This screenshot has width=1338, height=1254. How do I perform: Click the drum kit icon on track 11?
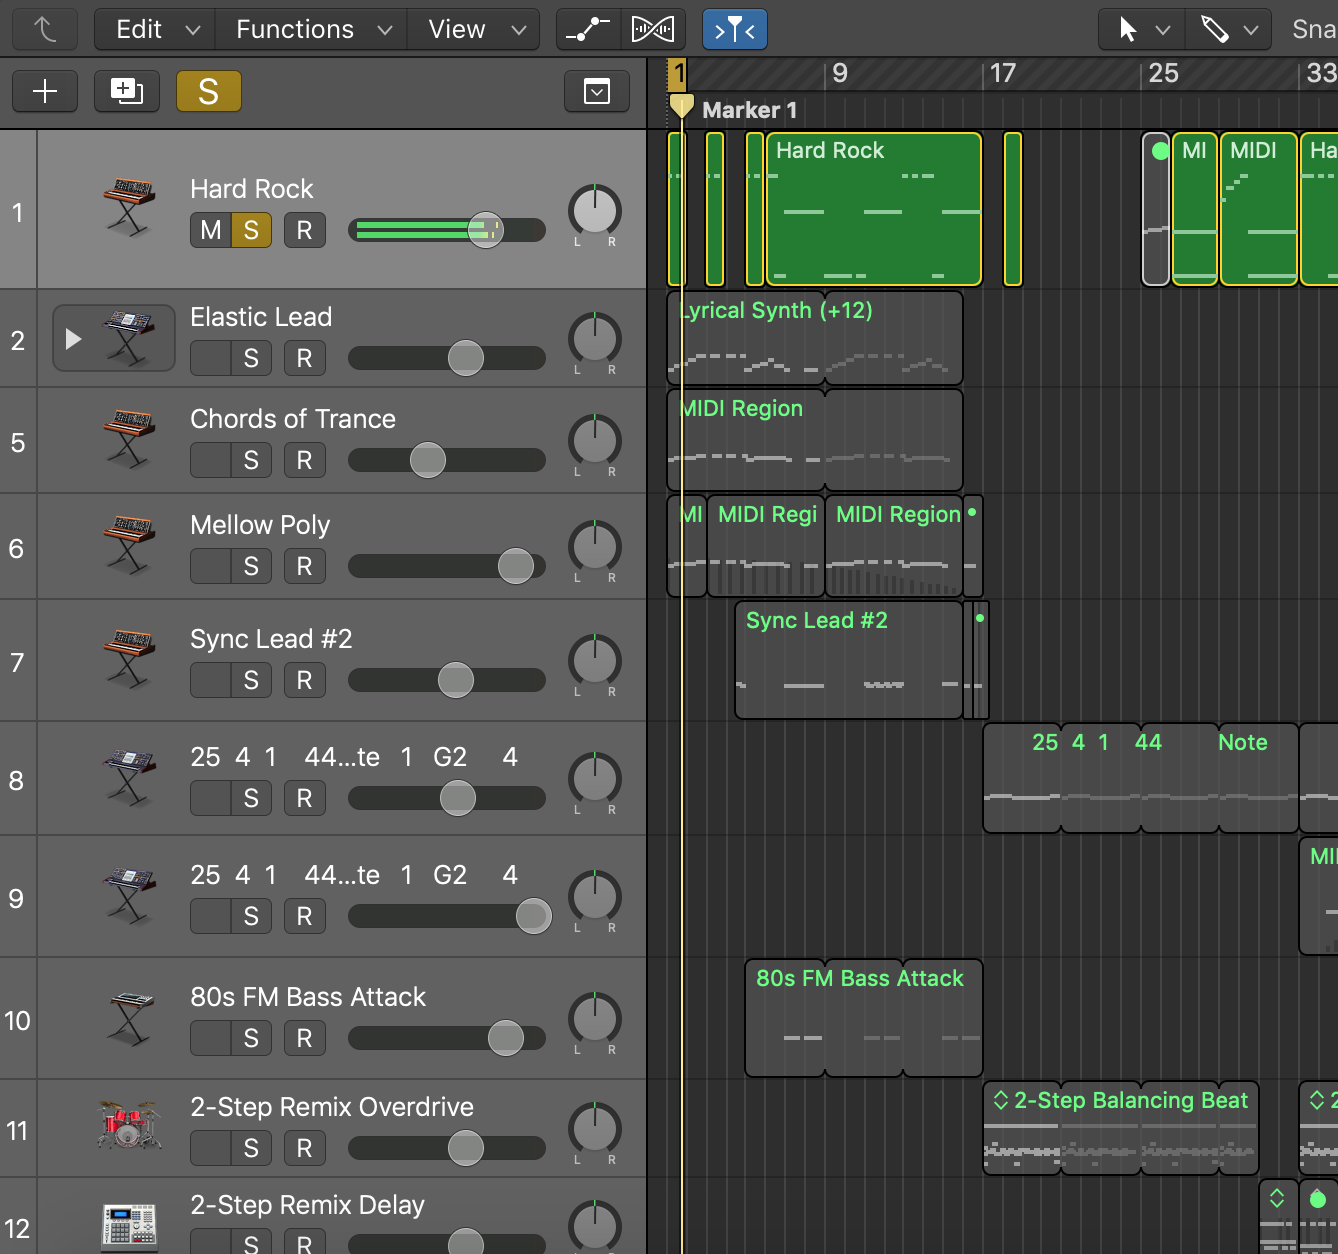[129, 1126]
